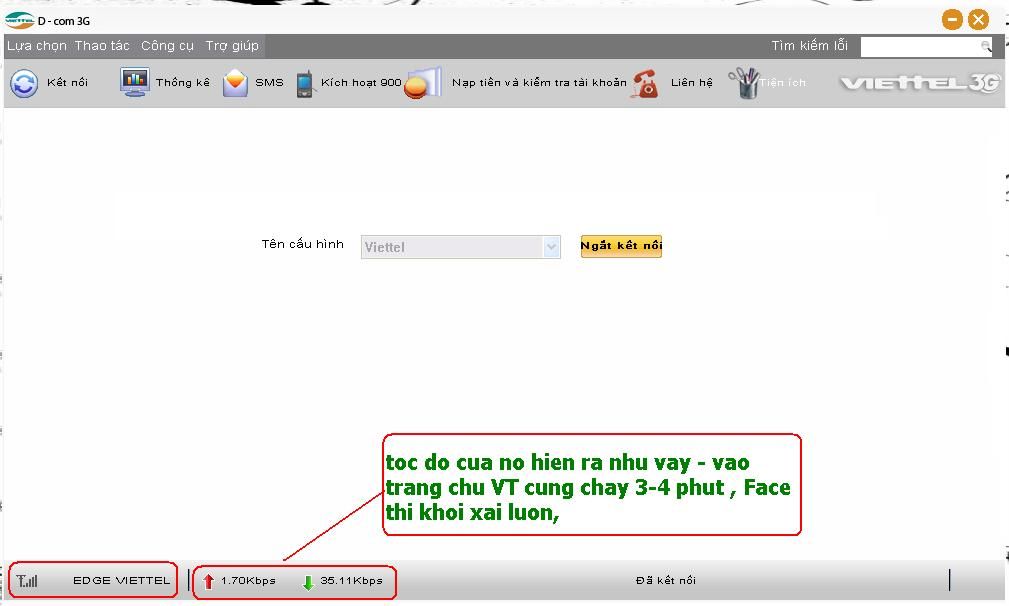This screenshot has height=606, width=1009.
Task: Click the signal strength bars icon
Action: (27, 581)
